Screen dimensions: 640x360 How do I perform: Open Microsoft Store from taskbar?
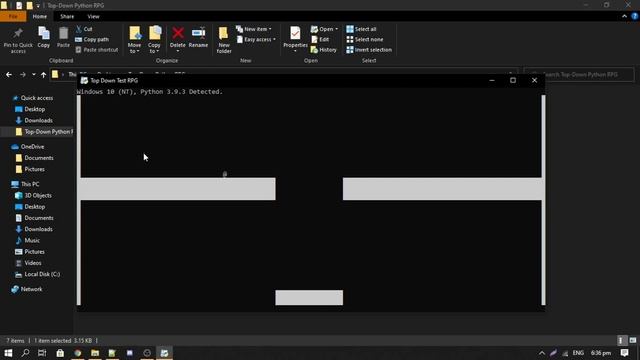(60, 353)
